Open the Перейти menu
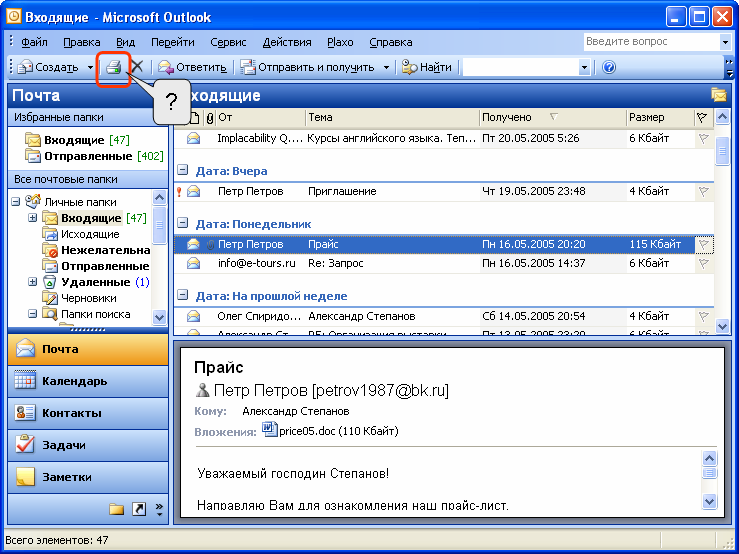 [172, 42]
